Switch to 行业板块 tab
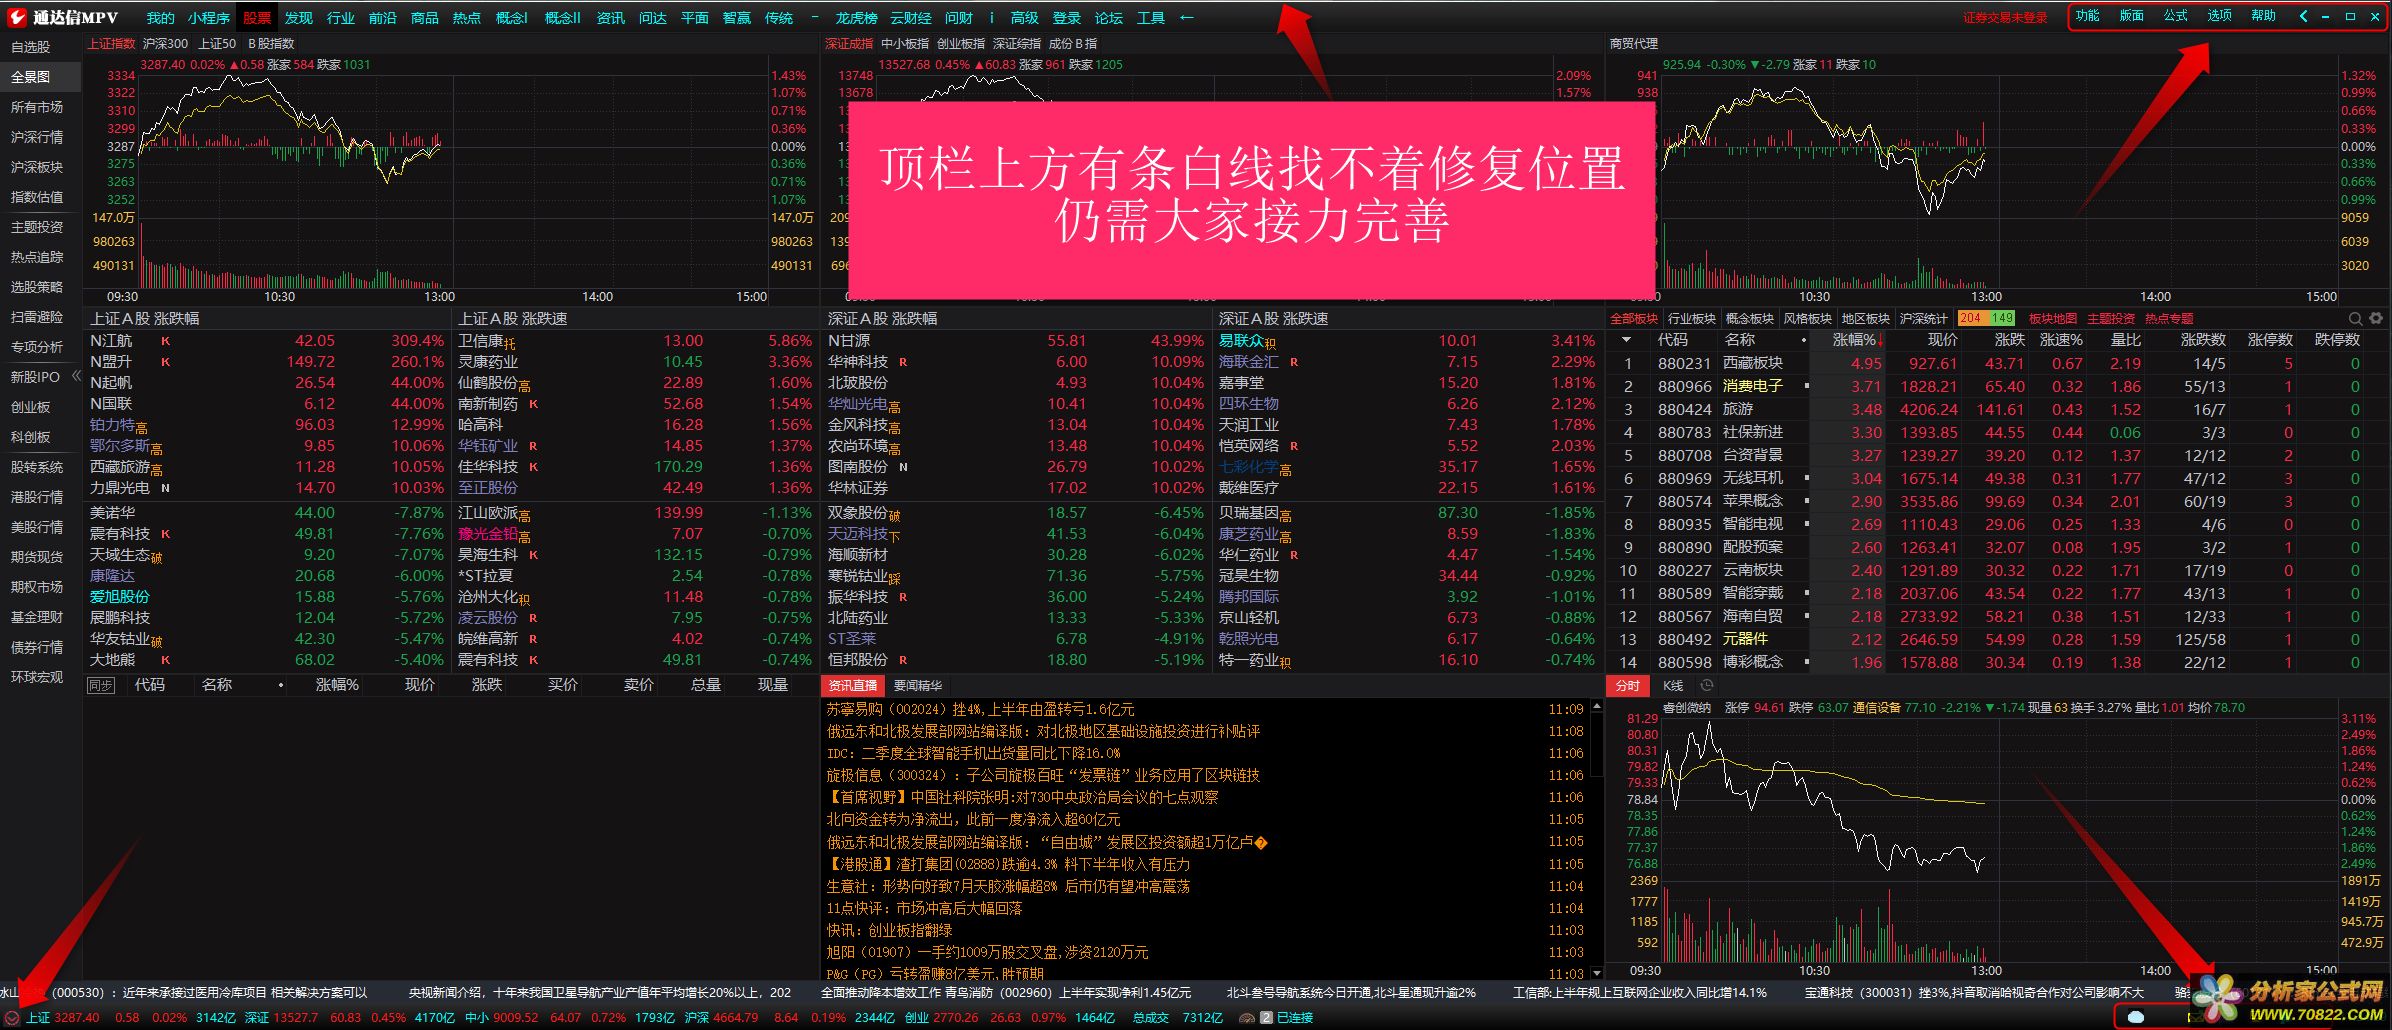The height and width of the screenshot is (1030, 2392). [1692, 318]
